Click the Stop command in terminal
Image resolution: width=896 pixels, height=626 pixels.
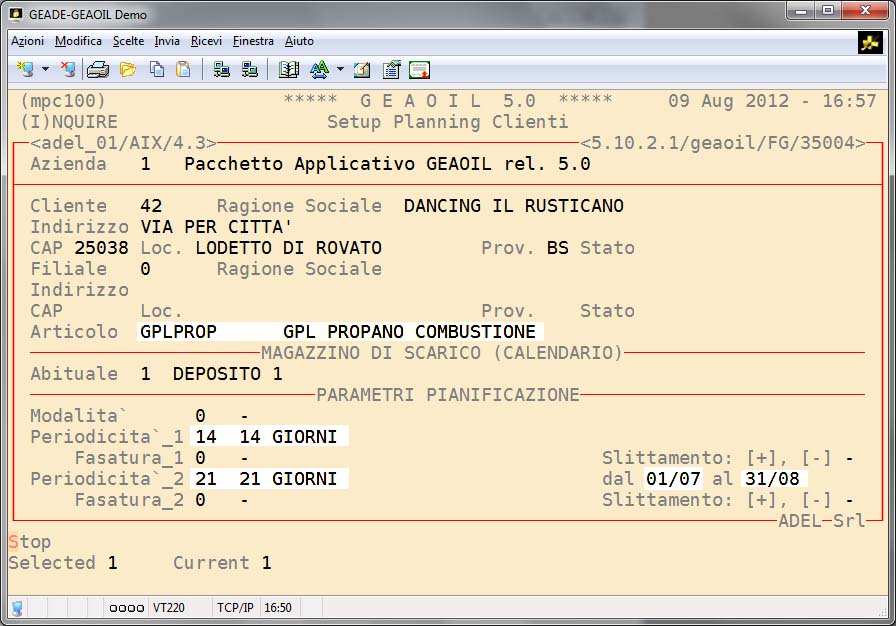coord(29,542)
